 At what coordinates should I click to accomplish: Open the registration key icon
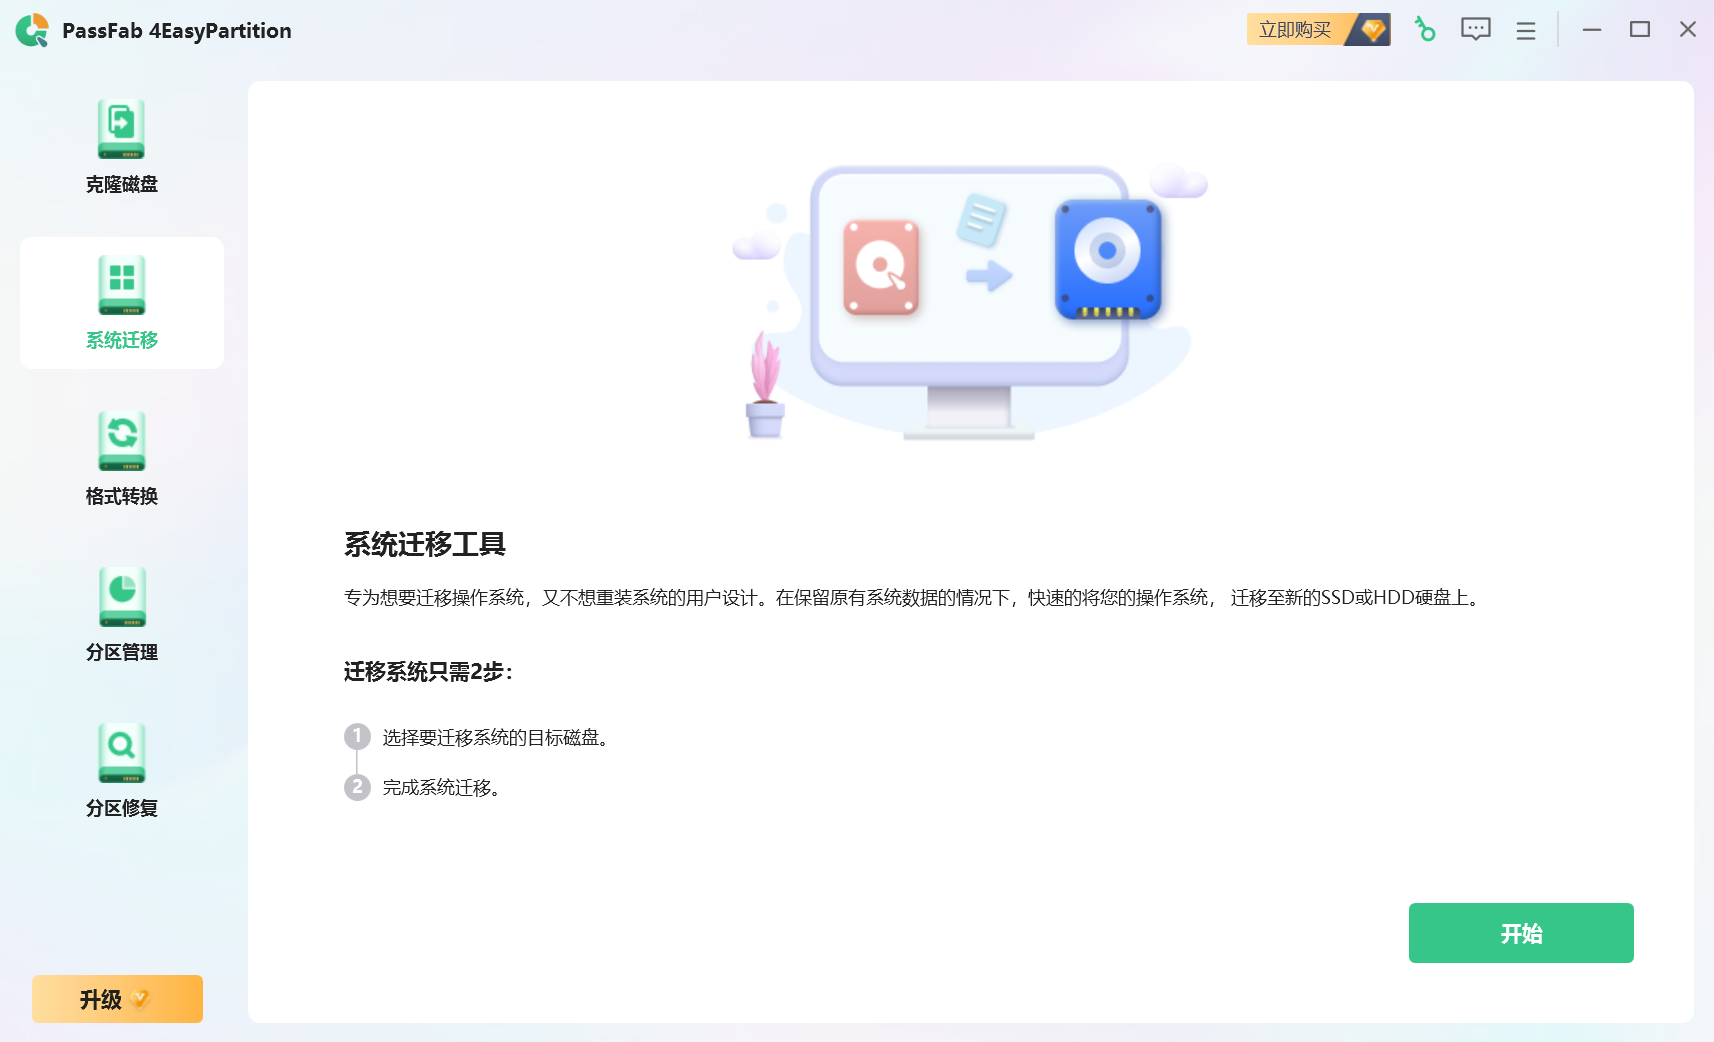1425,30
